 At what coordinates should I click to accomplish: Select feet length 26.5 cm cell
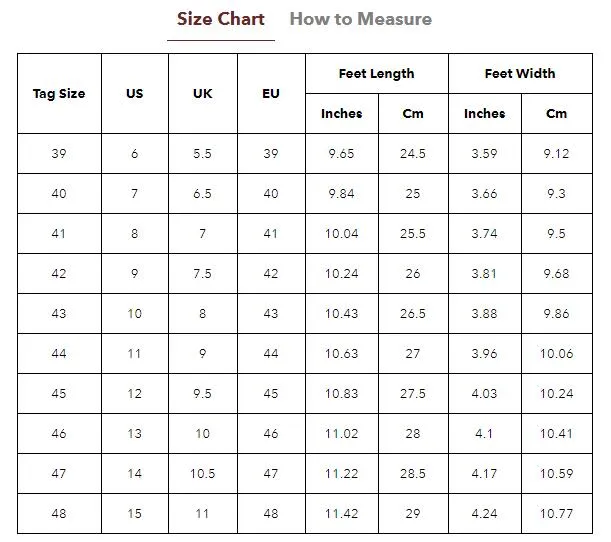(x=413, y=314)
